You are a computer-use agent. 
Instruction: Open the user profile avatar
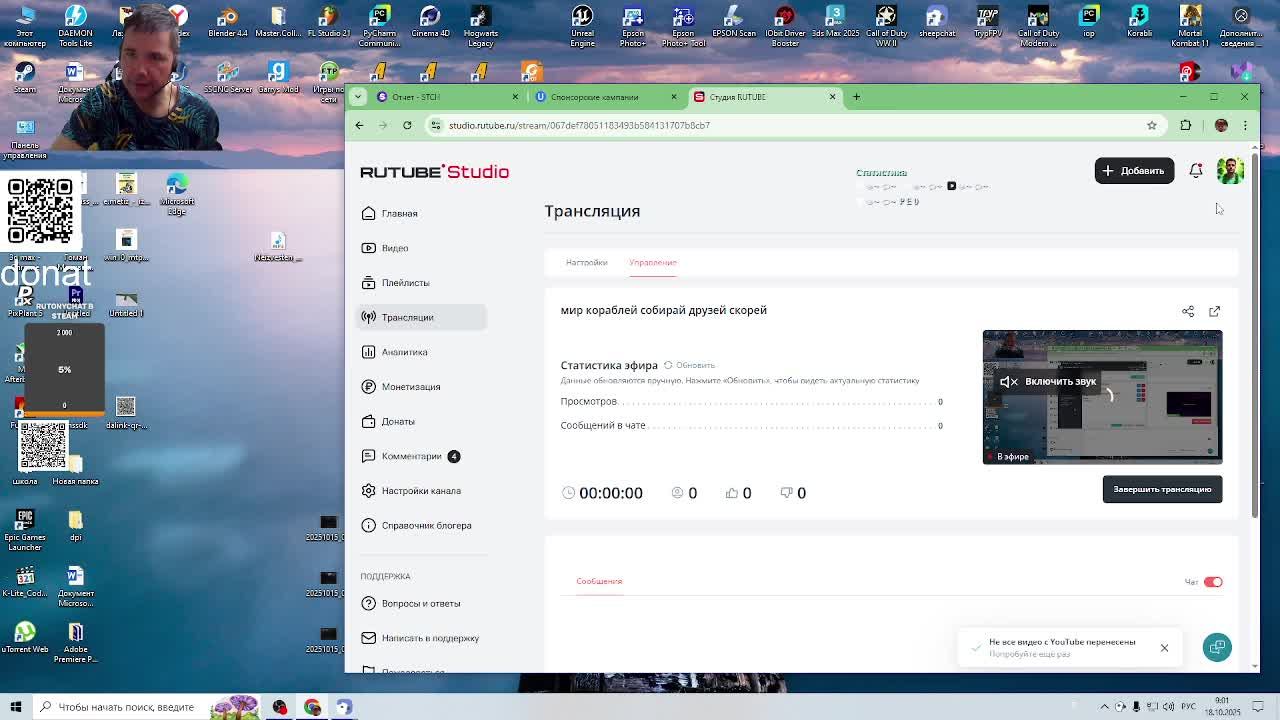1230,171
